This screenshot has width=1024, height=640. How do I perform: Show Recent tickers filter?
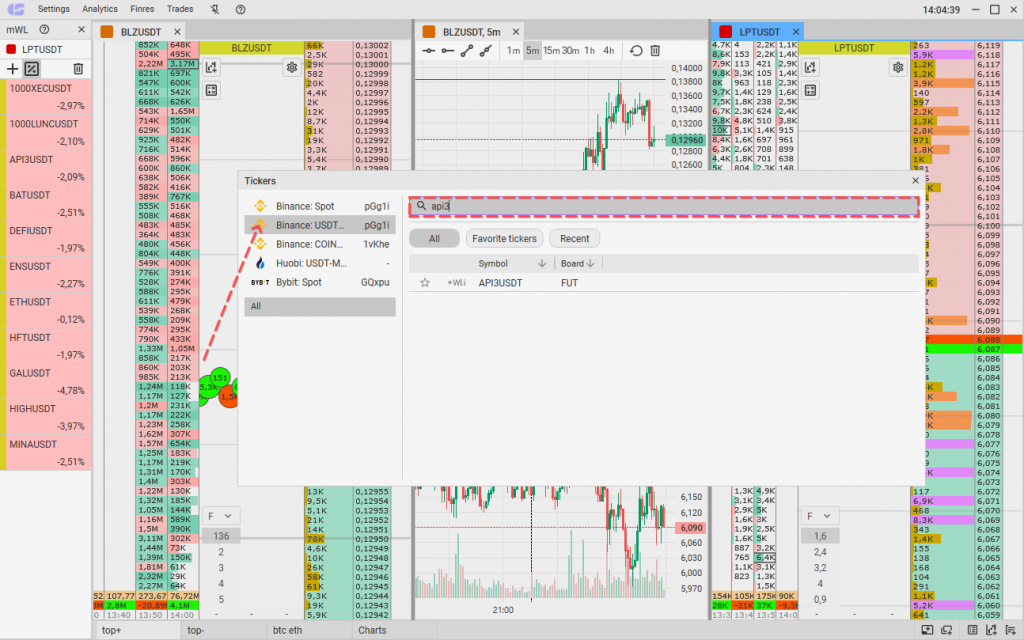[x=575, y=239]
